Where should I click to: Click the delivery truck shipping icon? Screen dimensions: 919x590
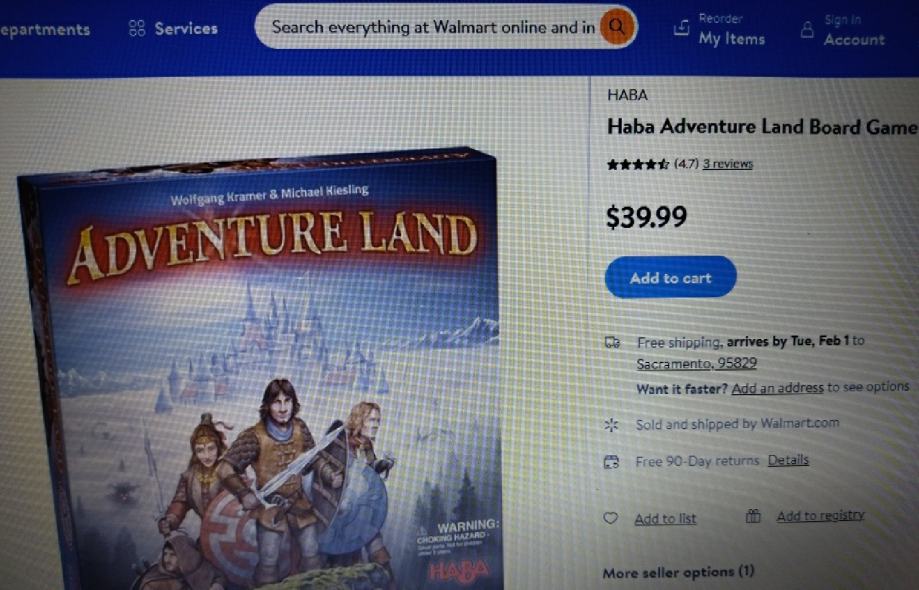pos(612,342)
